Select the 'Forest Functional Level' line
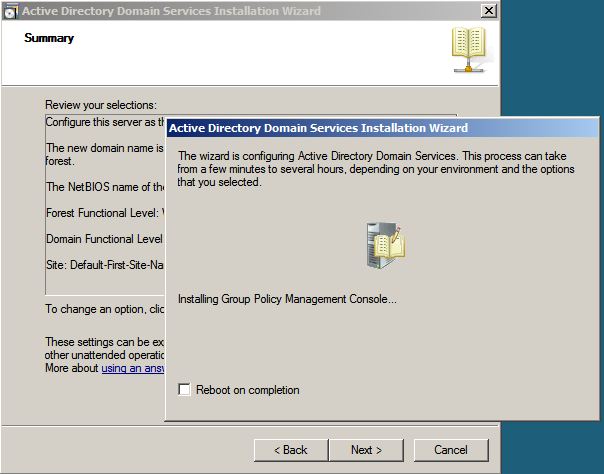The width and height of the screenshot is (604, 474). pos(105,213)
